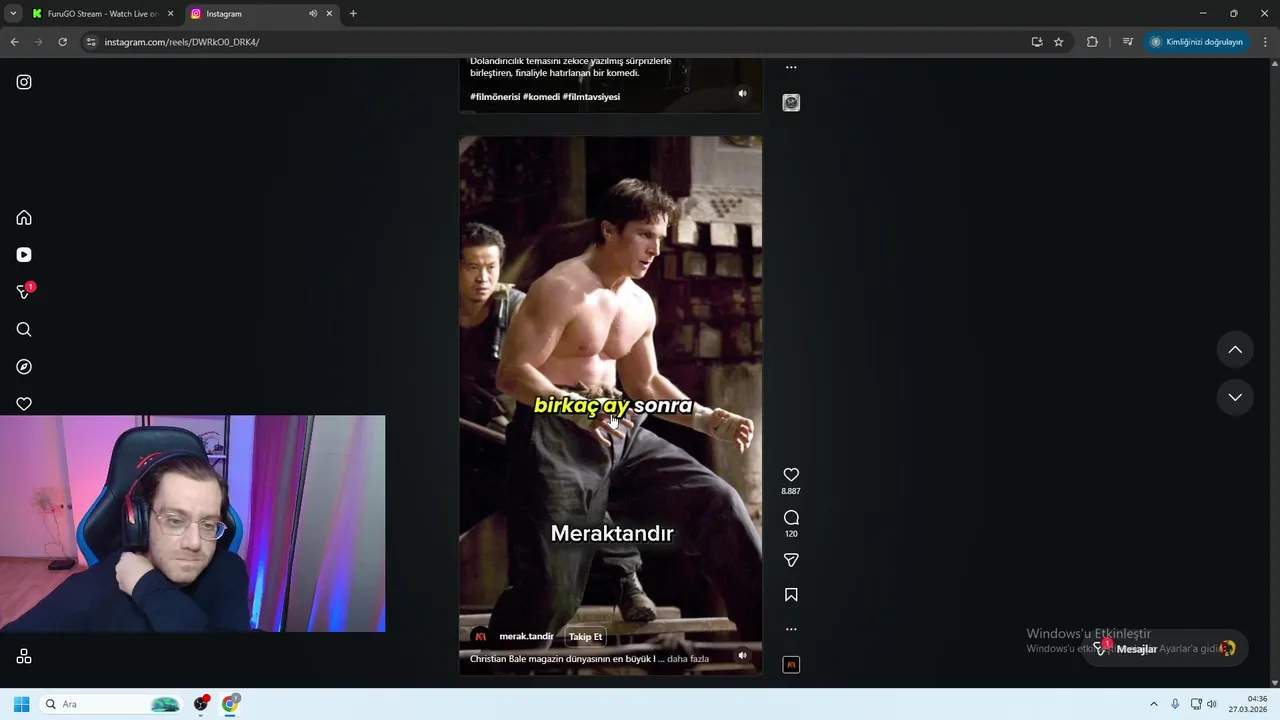1280x720 pixels.
Task: Open Chrome tab search dropdown
Action: point(13,14)
